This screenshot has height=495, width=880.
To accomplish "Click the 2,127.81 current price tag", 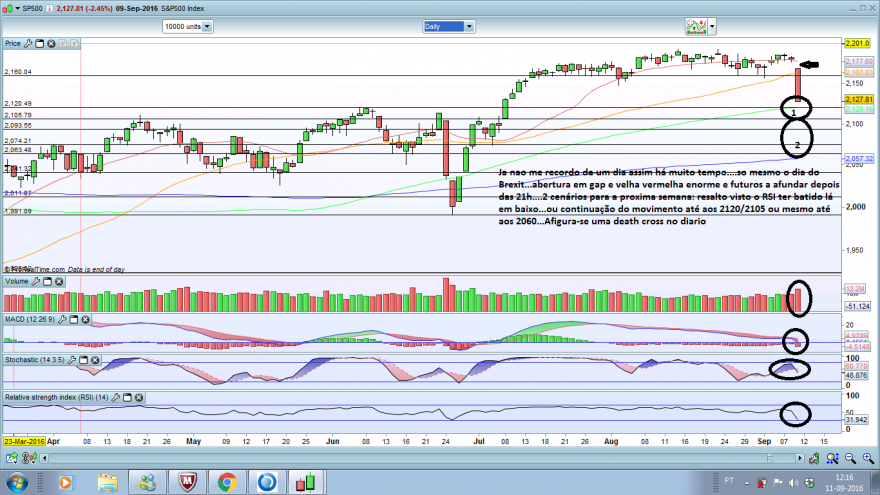I will [x=859, y=99].
